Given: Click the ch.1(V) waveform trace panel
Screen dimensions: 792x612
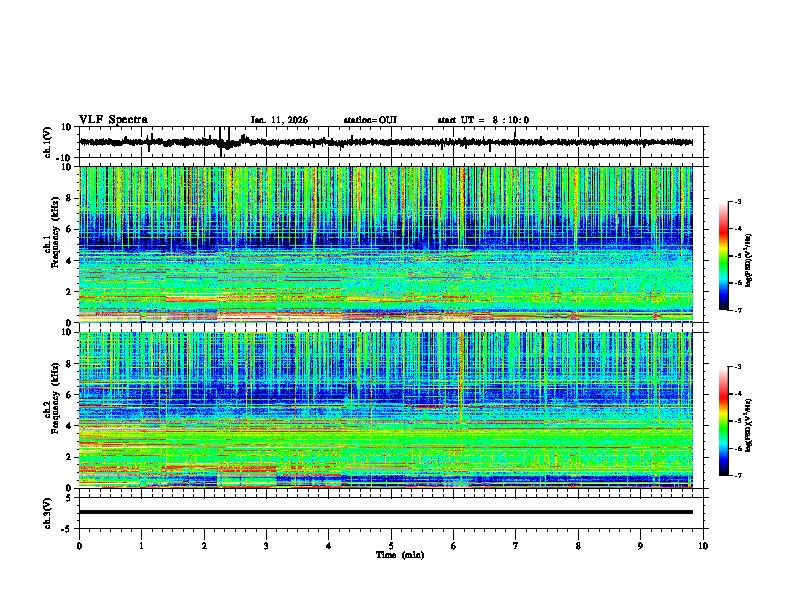Looking at the screenshot, I should coord(393,142).
